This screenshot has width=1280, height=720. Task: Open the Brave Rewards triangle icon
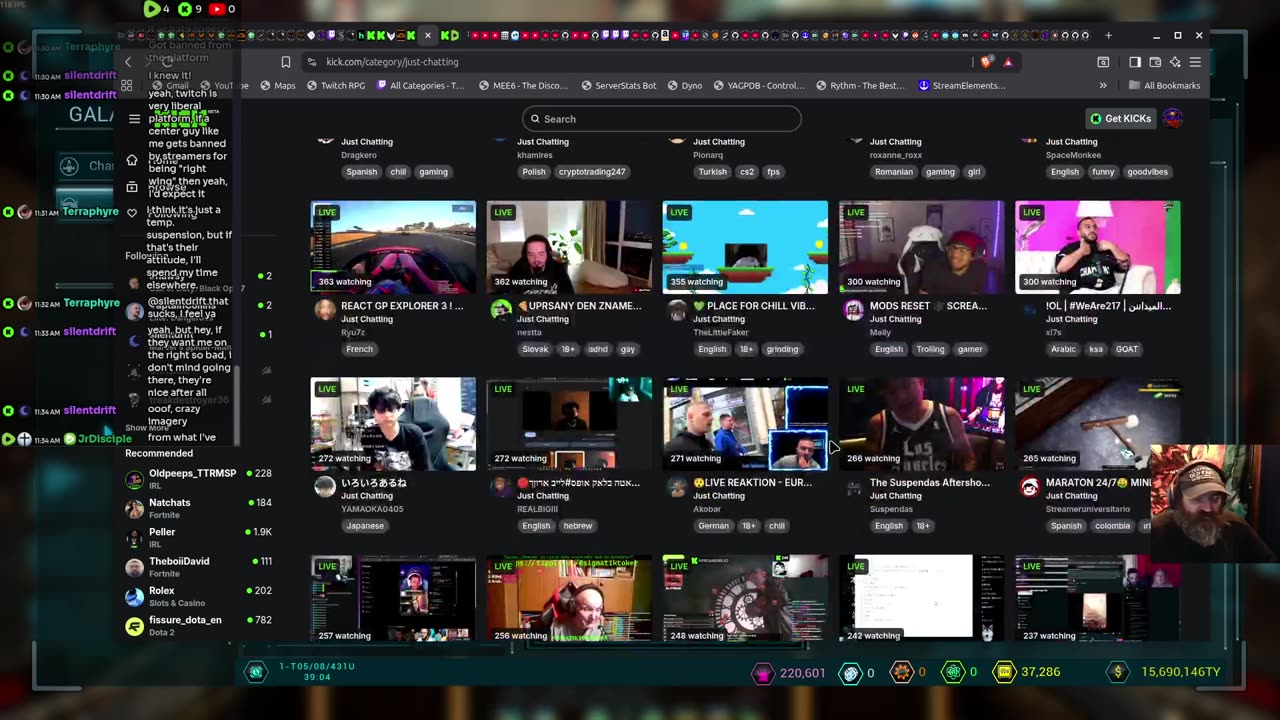pos(1008,62)
